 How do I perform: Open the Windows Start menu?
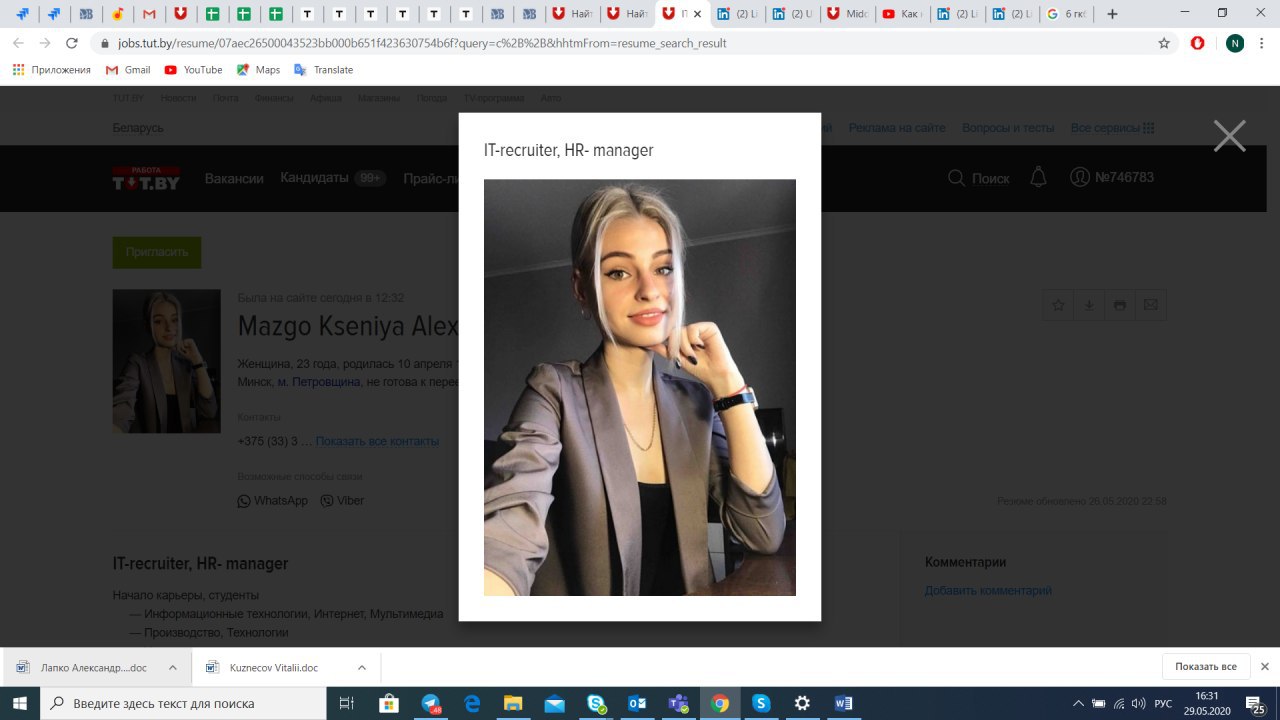pos(20,703)
